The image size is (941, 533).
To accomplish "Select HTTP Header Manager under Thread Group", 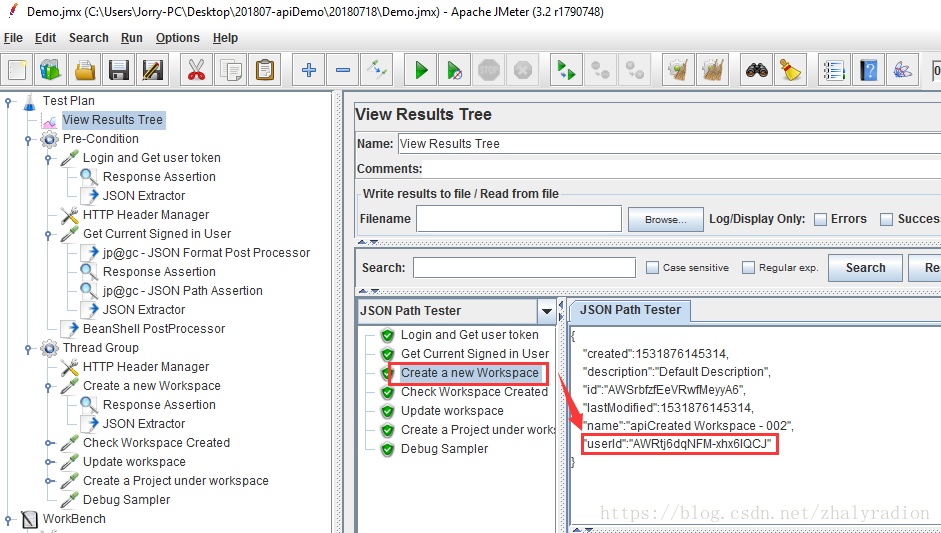I will 146,367.
